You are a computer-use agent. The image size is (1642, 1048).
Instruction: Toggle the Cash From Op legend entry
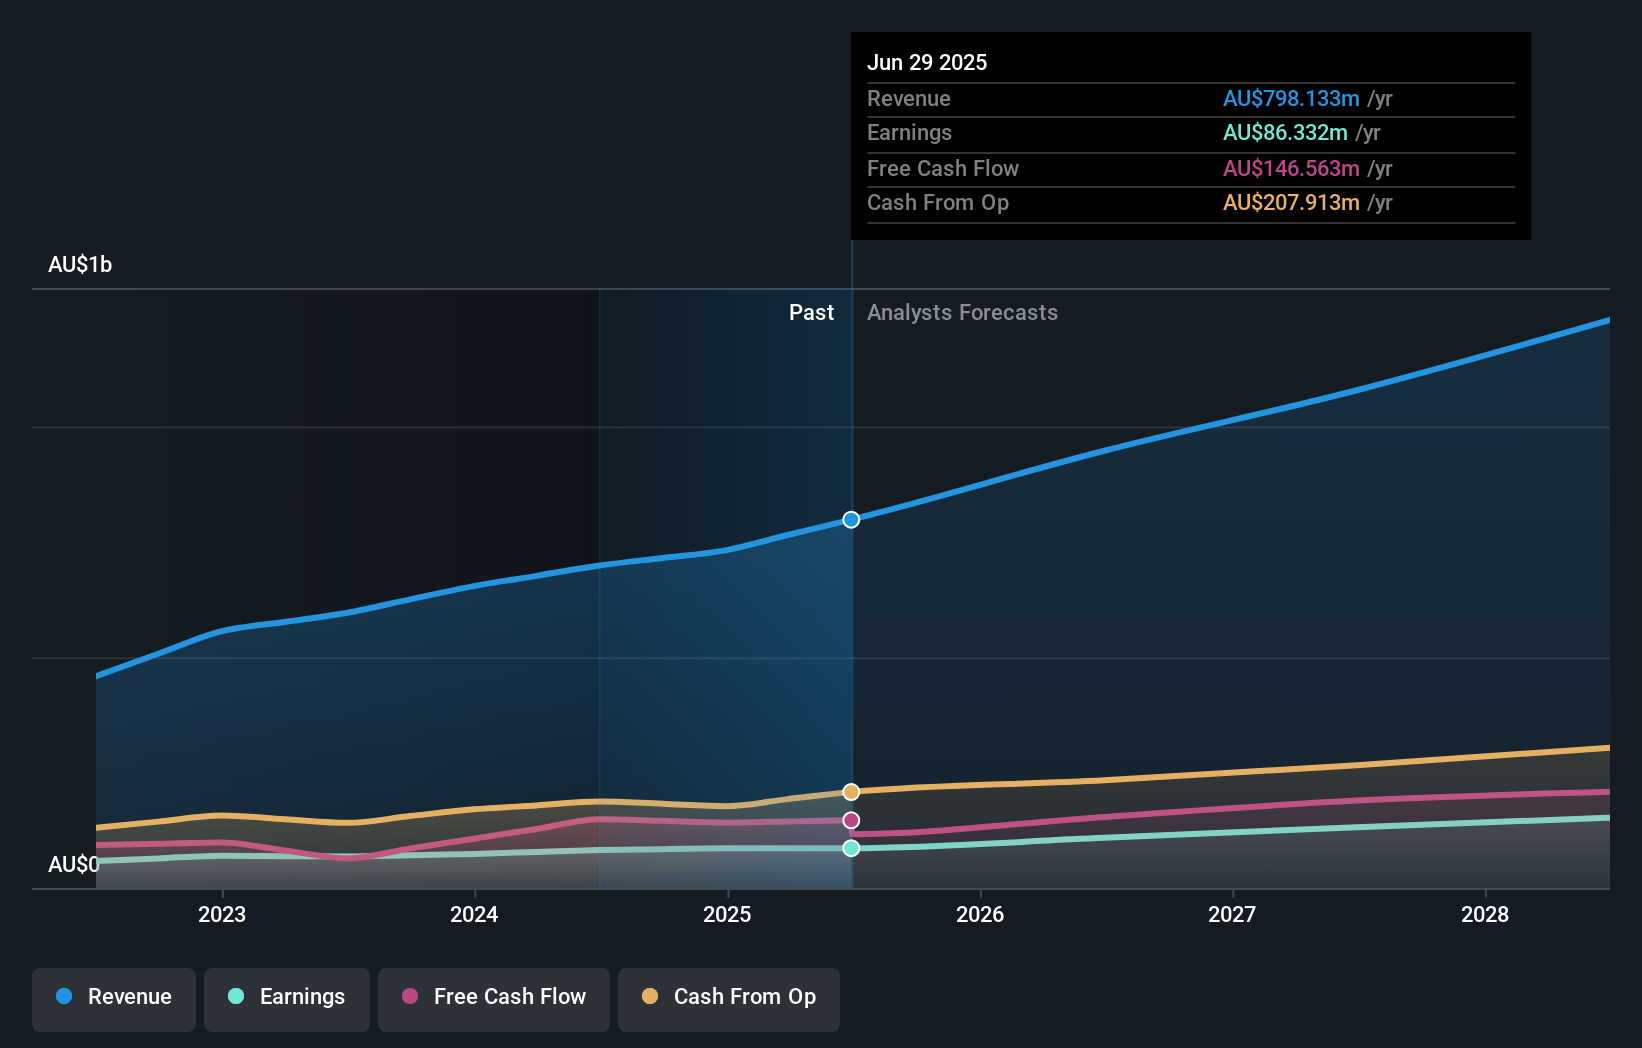click(728, 997)
